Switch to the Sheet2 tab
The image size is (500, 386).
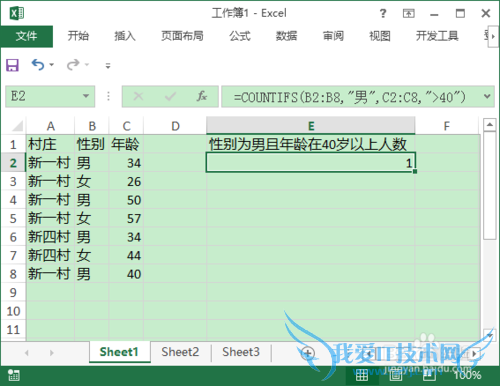click(x=180, y=352)
